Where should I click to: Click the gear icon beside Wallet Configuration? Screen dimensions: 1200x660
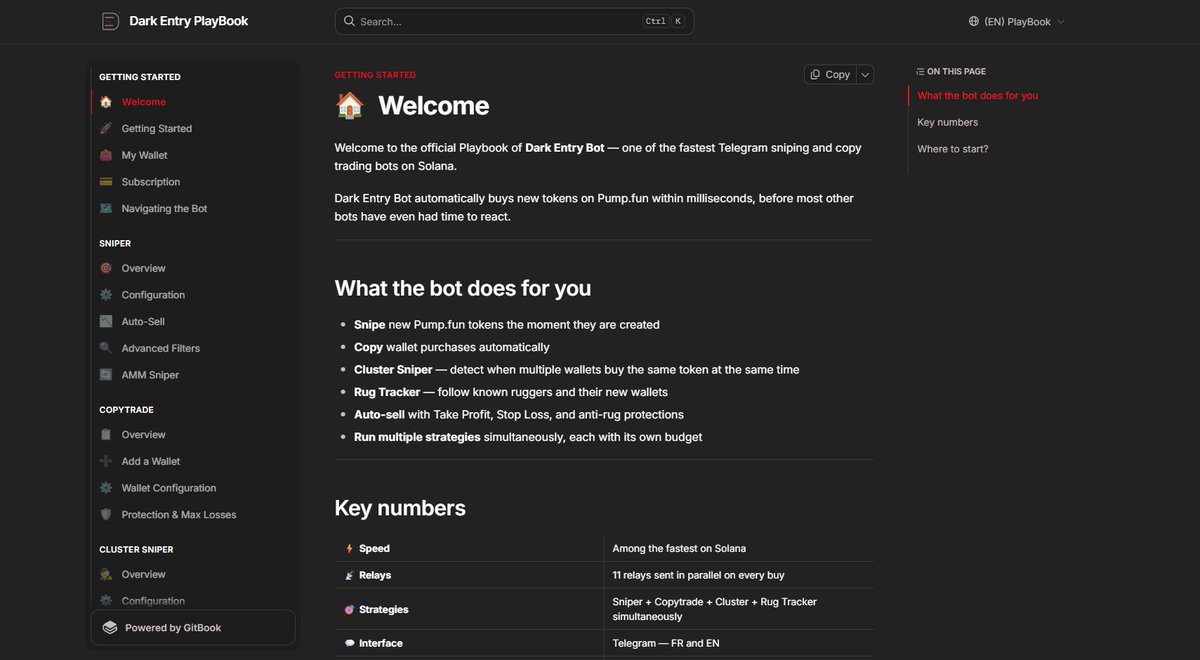106,488
